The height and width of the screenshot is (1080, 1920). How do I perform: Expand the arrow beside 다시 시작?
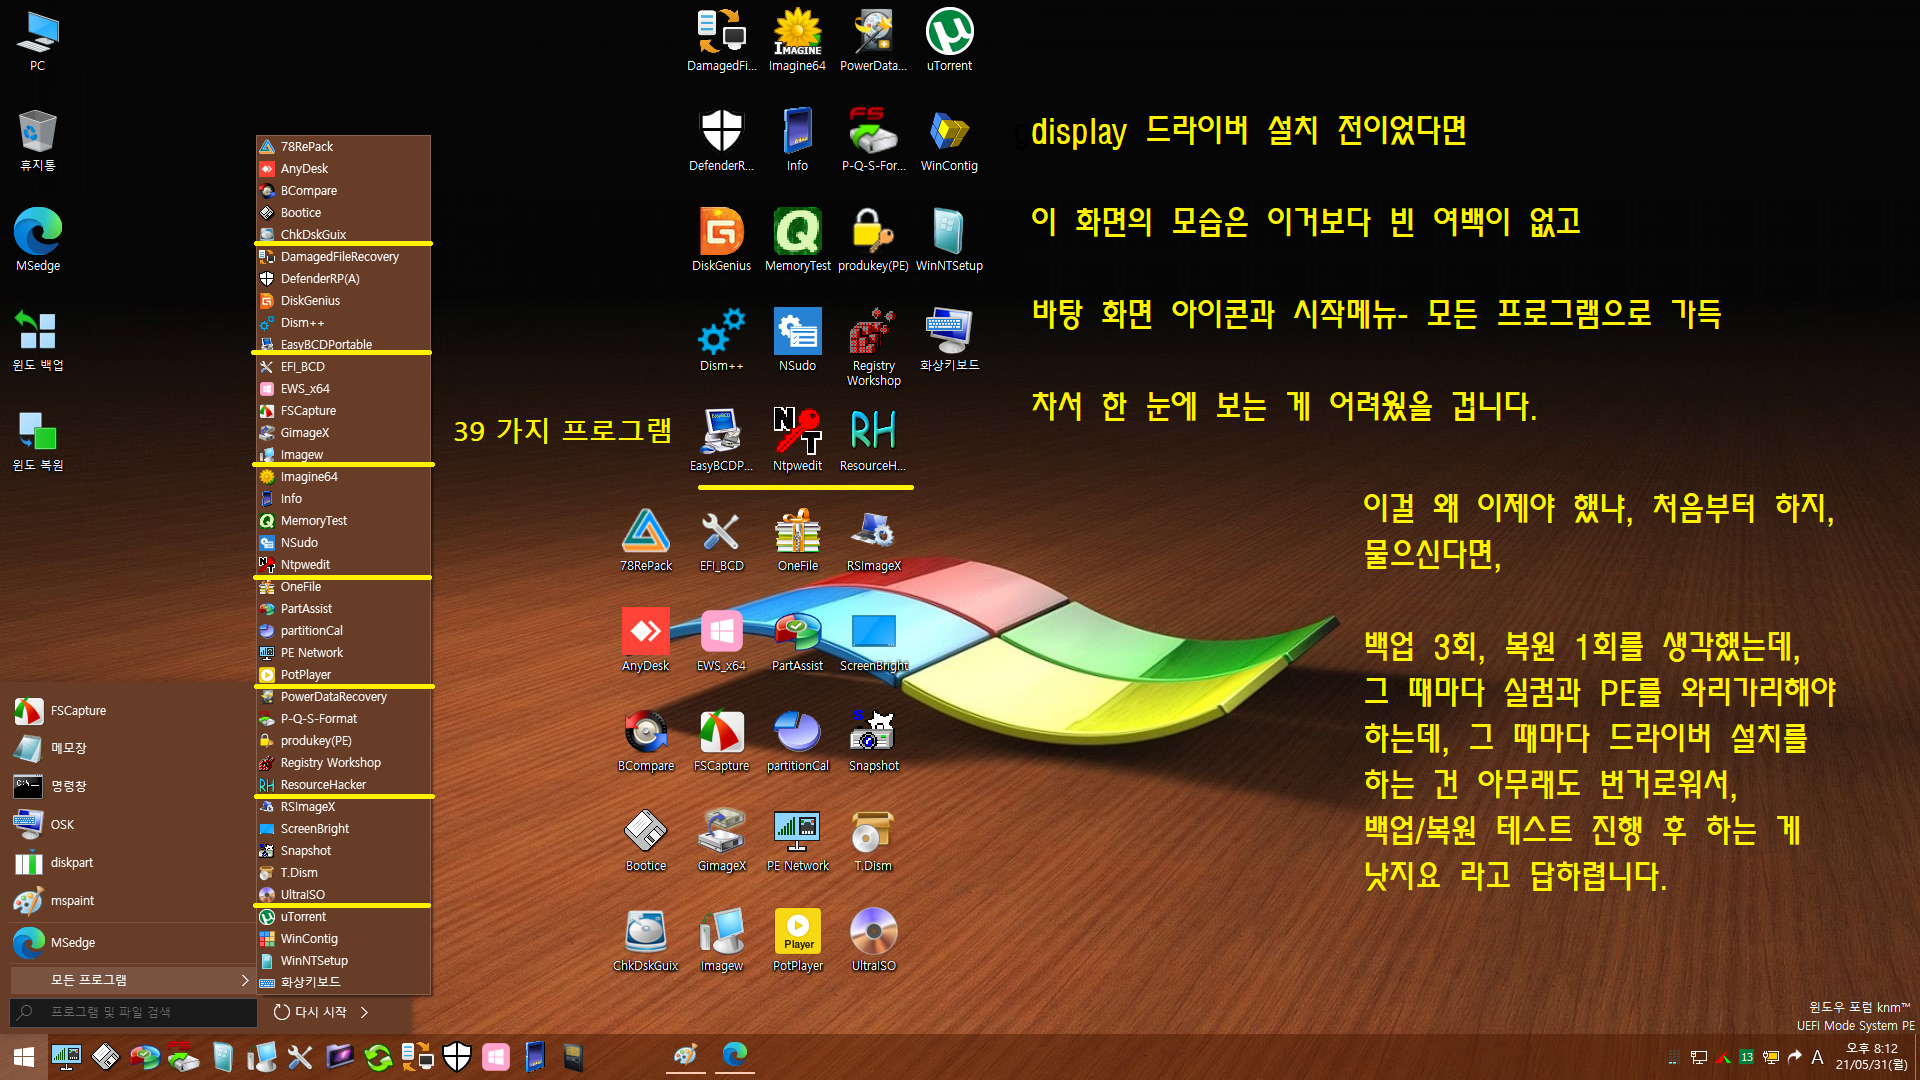pyautogui.click(x=364, y=1012)
